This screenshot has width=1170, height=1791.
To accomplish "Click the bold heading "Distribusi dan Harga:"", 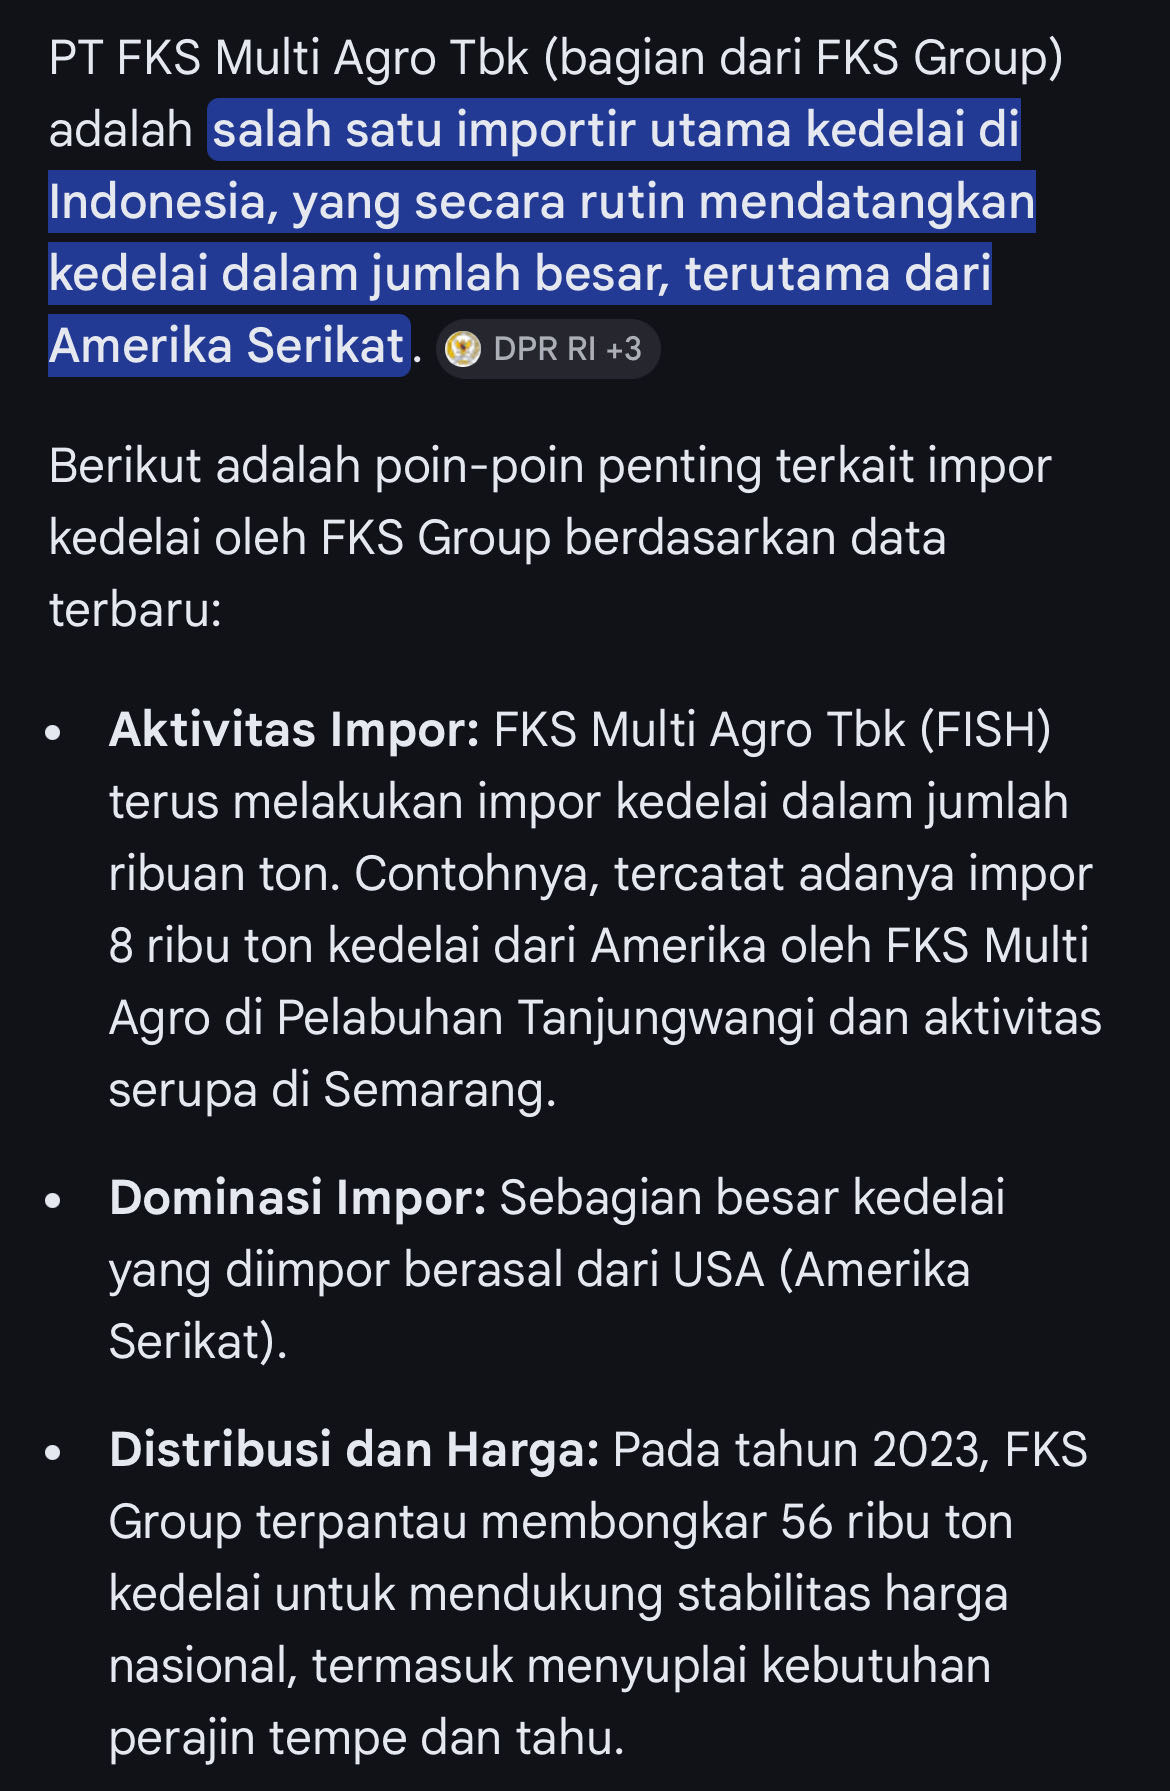I will tap(354, 1450).
